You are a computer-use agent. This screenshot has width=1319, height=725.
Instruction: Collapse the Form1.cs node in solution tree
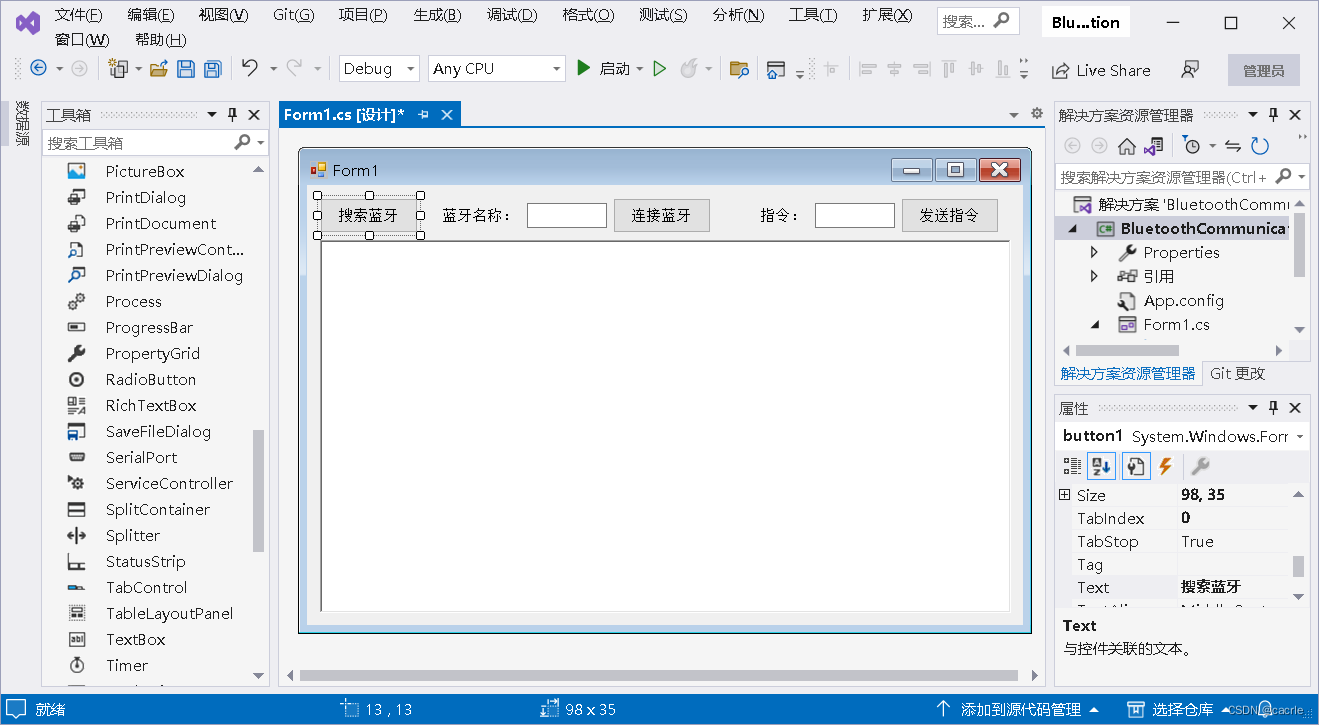pyautogui.click(x=1094, y=324)
